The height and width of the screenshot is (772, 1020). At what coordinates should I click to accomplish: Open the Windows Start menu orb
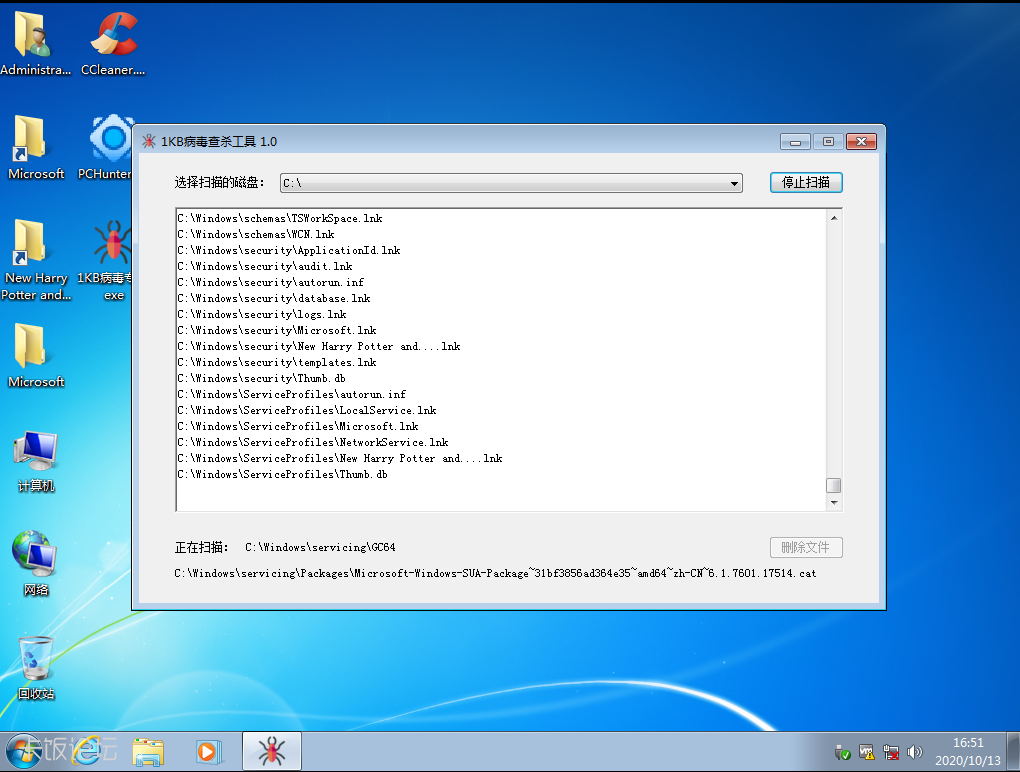[x=25, y=752]
